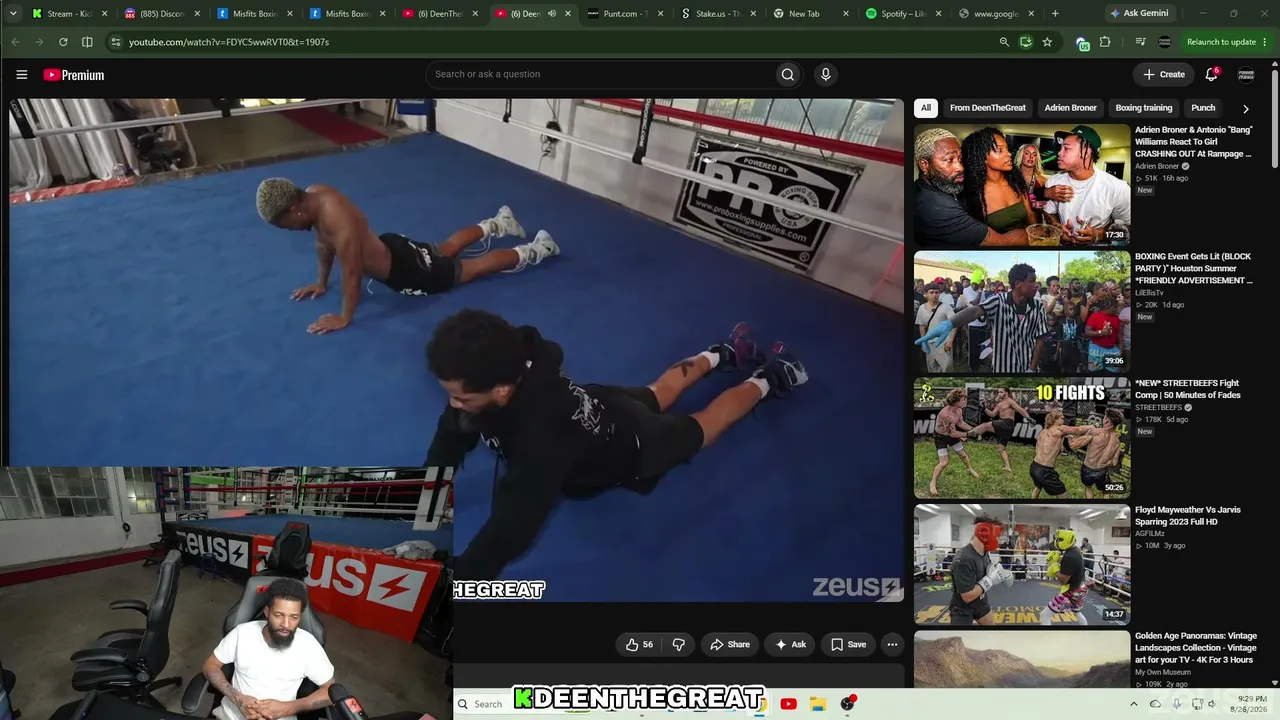Screen dimensions: 1280x720
Task: Open the YouTube hamburger guide menu
Action: [x=21, y=75]
